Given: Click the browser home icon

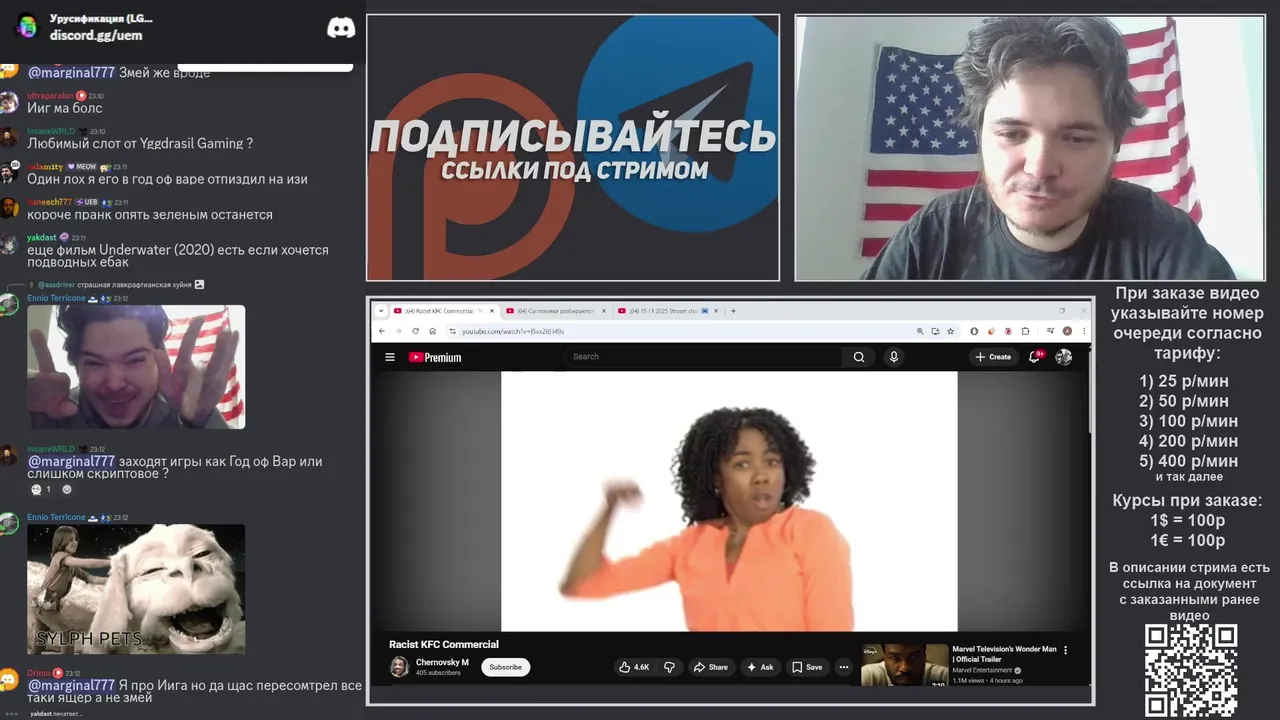Looking at the screenshot, I should coord(433,331).
